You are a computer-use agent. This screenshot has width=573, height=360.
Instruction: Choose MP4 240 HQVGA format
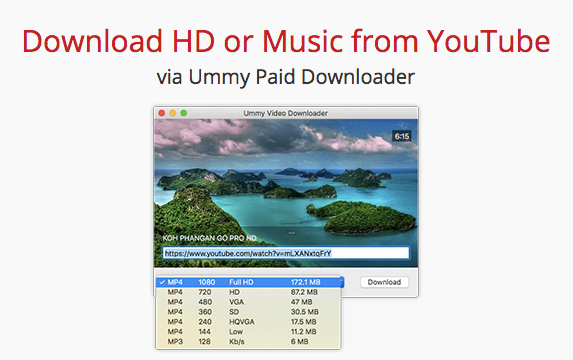click(x=248, y=322)
